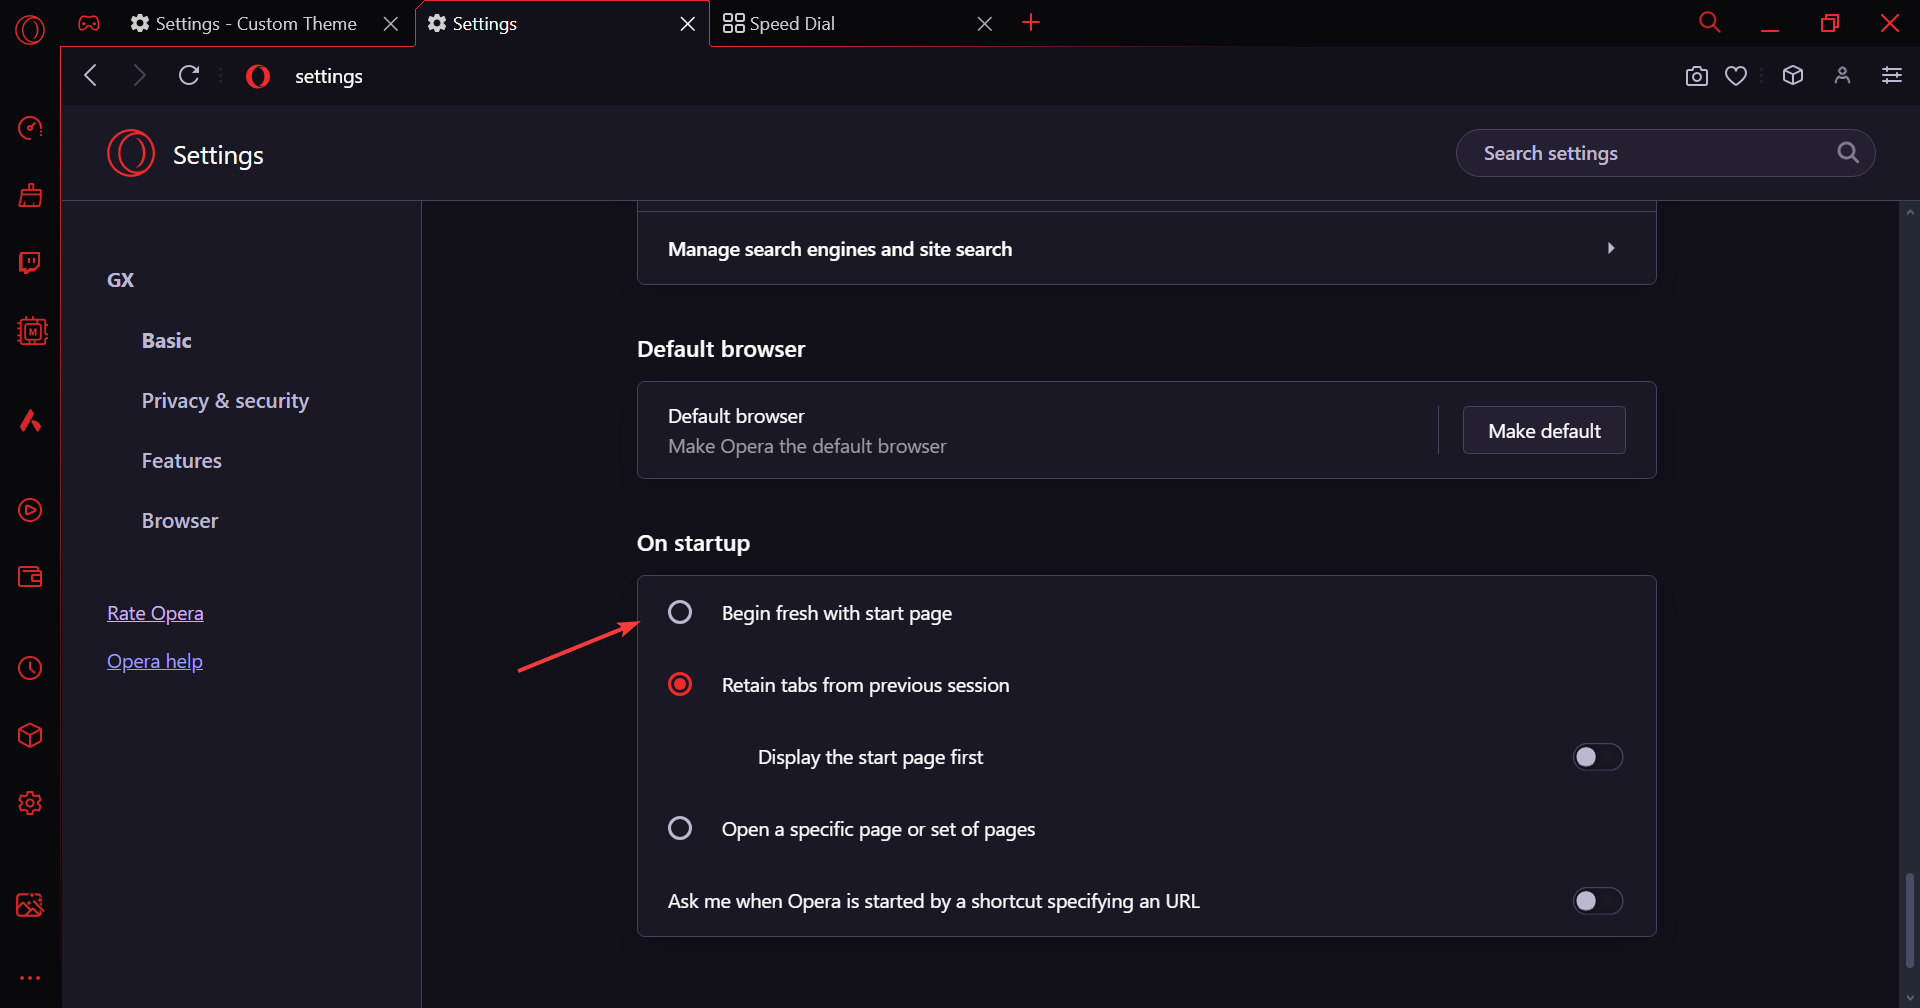Open the Features settings section

pyautogui.click(x=181, y=460)
